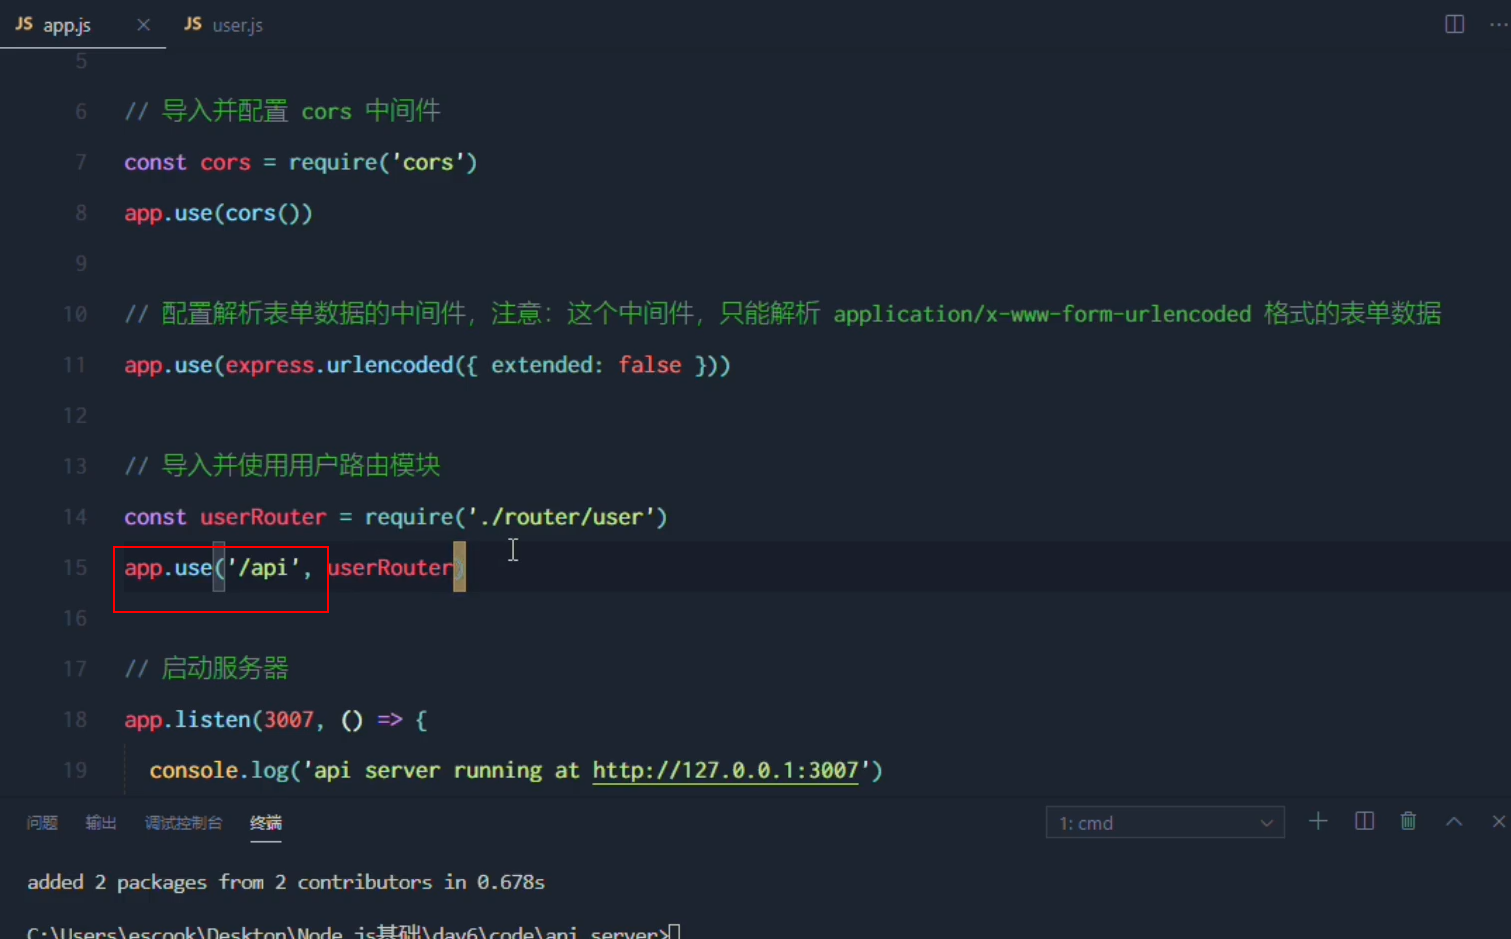This screenshot has height=939, width=1511.
Task: Open the editor more actions menu
Action: [1498, 24]
